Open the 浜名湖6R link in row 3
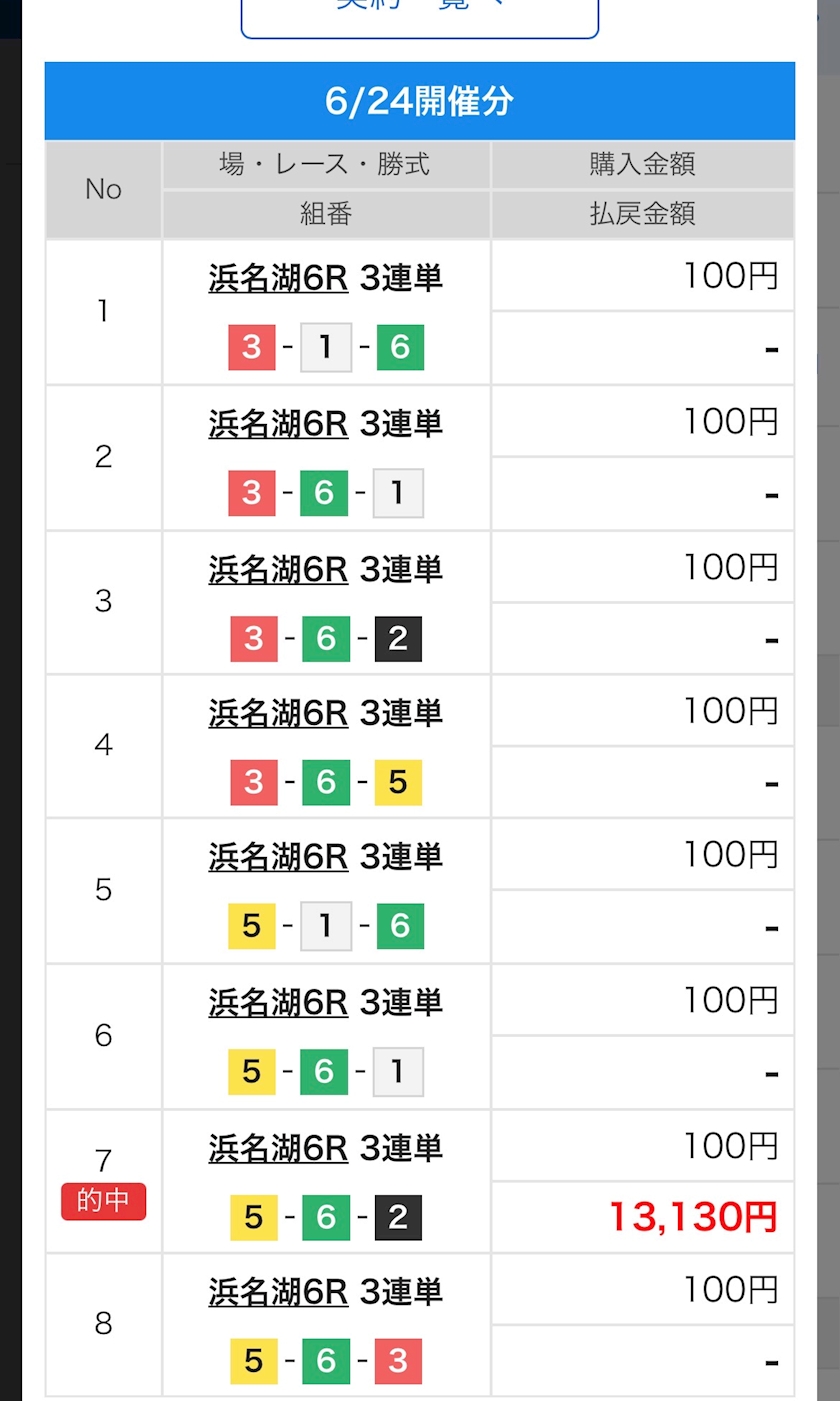The width and height of the screenshot is (840, 1401). (278, 568)
